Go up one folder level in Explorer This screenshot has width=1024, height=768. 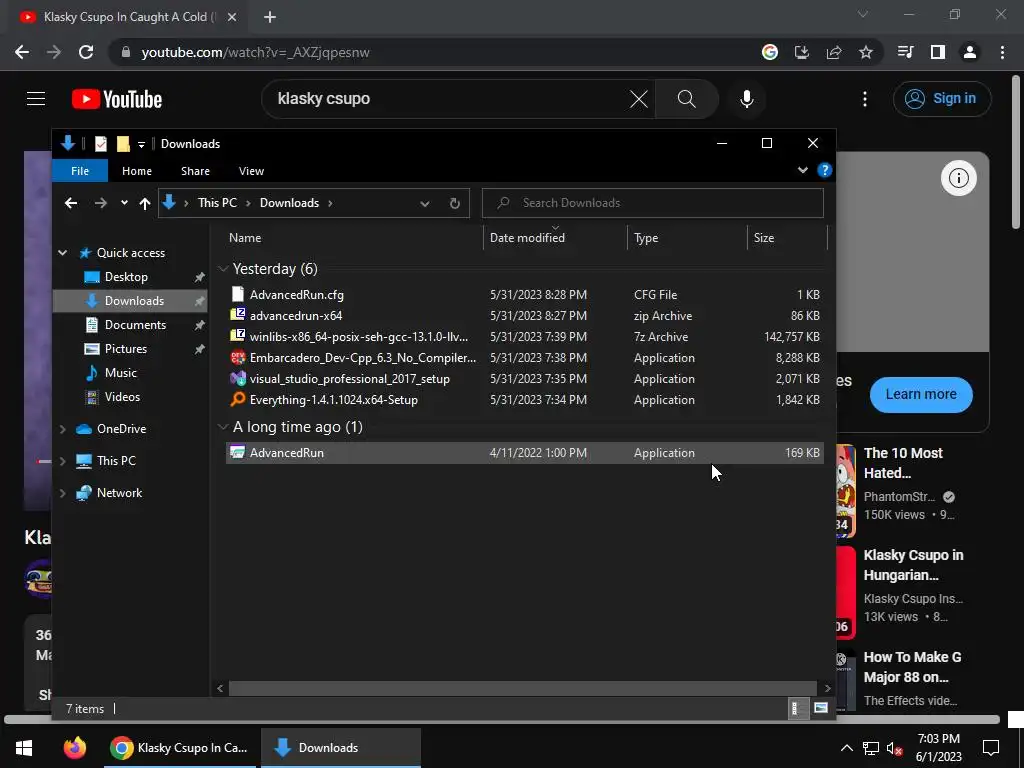click(x=144, y=203)
